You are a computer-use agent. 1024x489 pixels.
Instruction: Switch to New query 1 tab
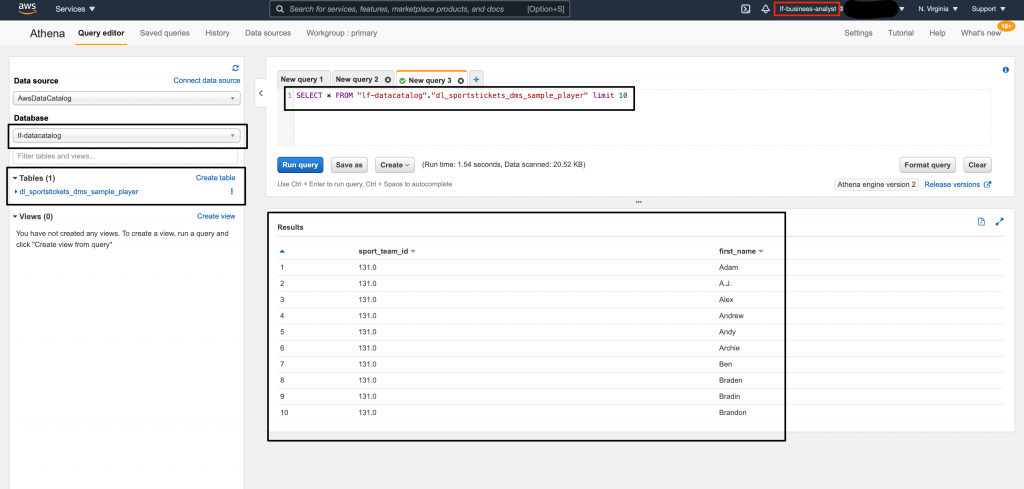(x=304, y=80)
